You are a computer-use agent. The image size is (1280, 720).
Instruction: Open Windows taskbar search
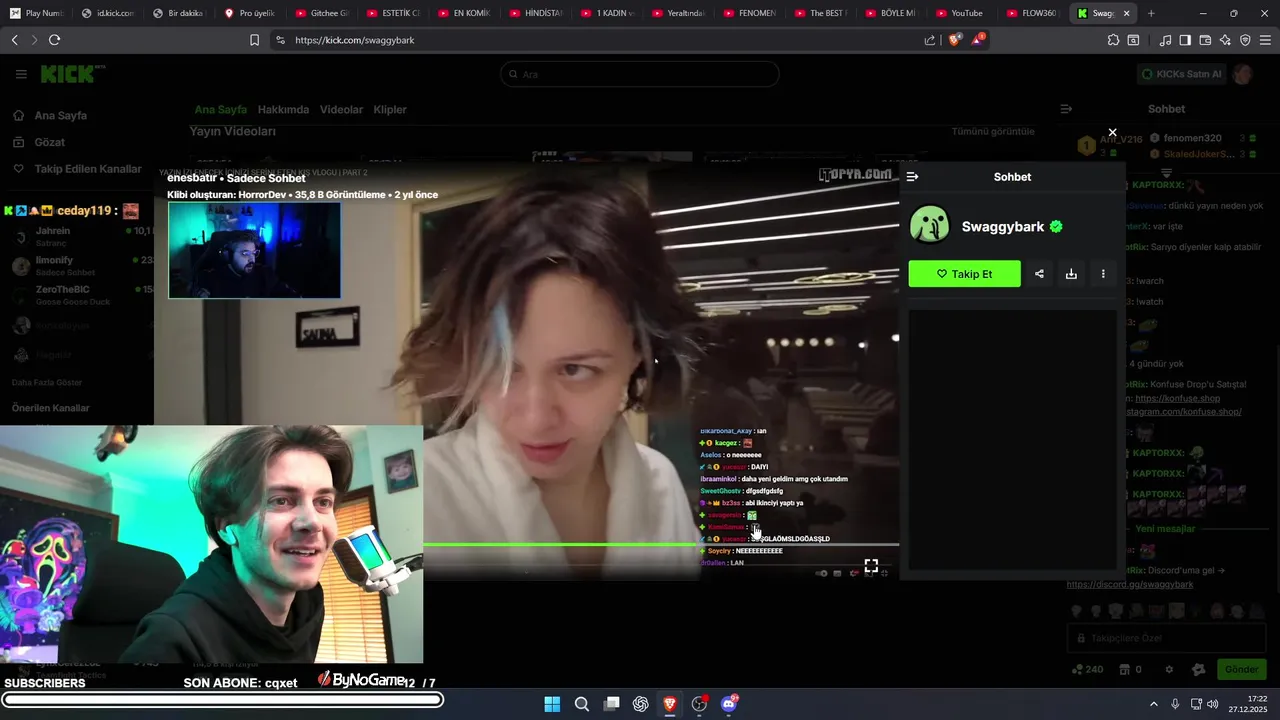click(581, 704)
